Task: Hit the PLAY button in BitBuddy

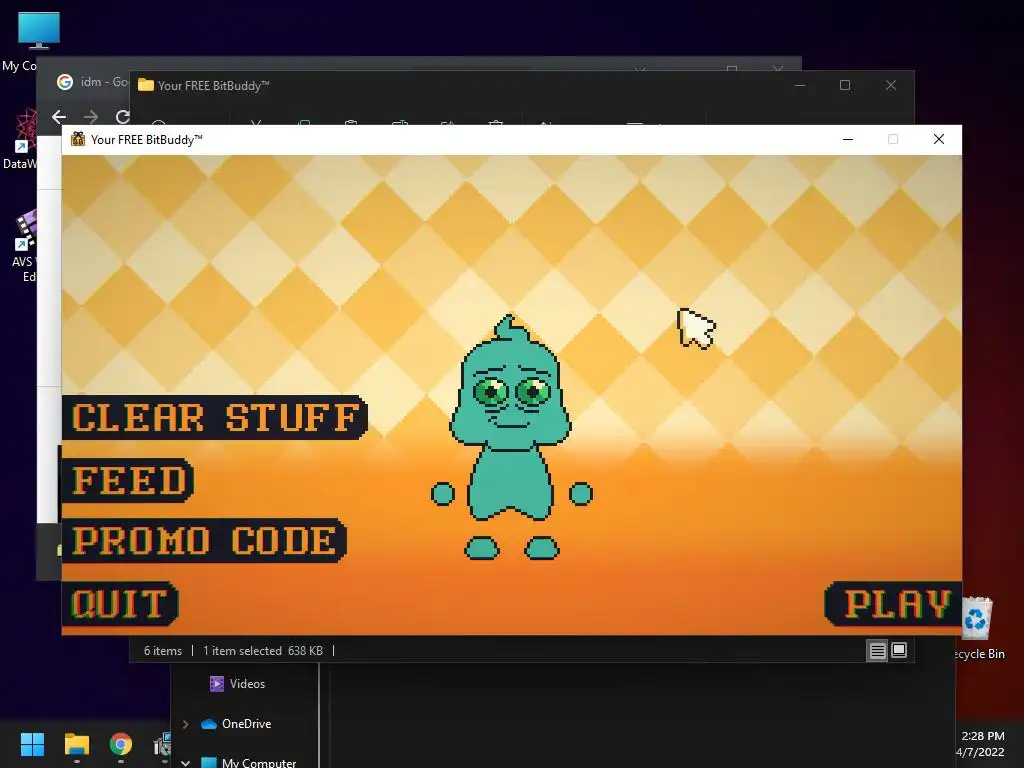Action: point(893,603)
